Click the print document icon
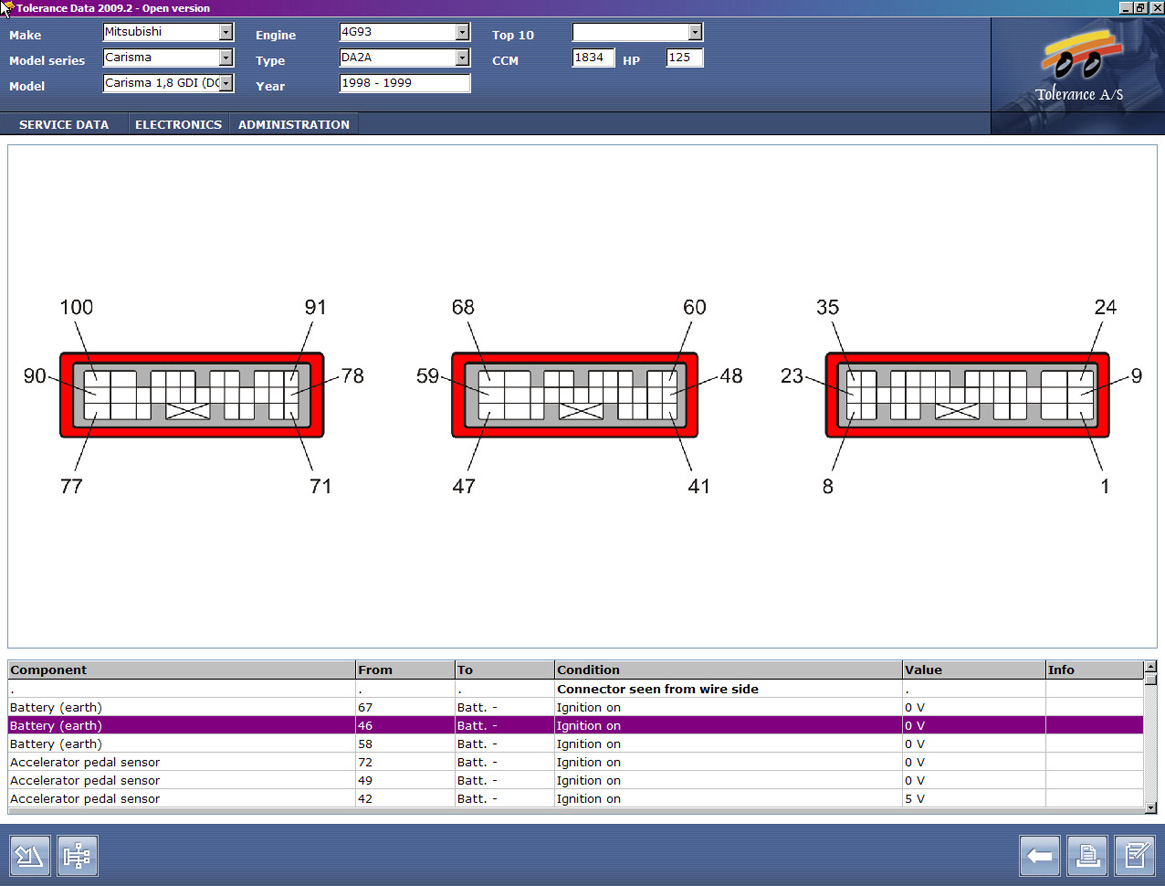Screen dimensions: 1165x886 1087,856
